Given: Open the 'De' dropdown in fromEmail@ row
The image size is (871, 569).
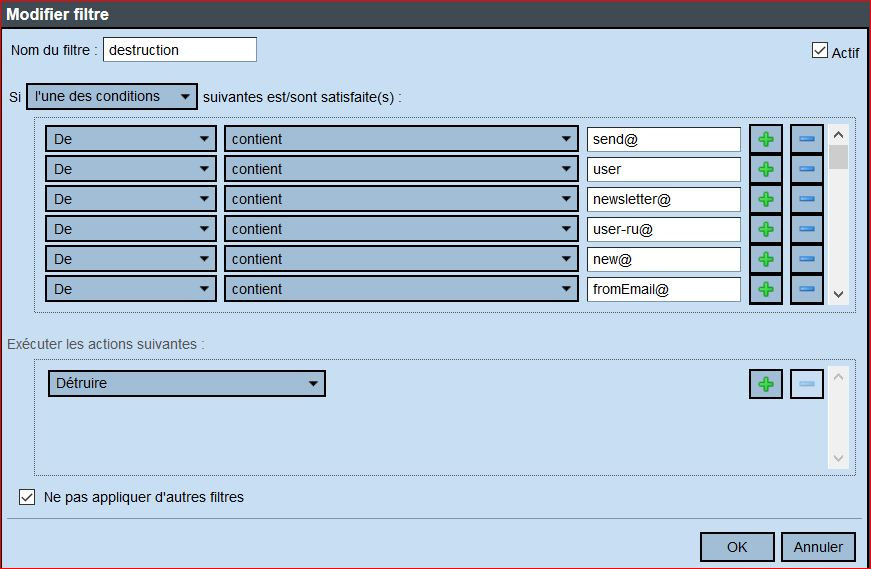Looking at the screenshot, I should point(131,289).
